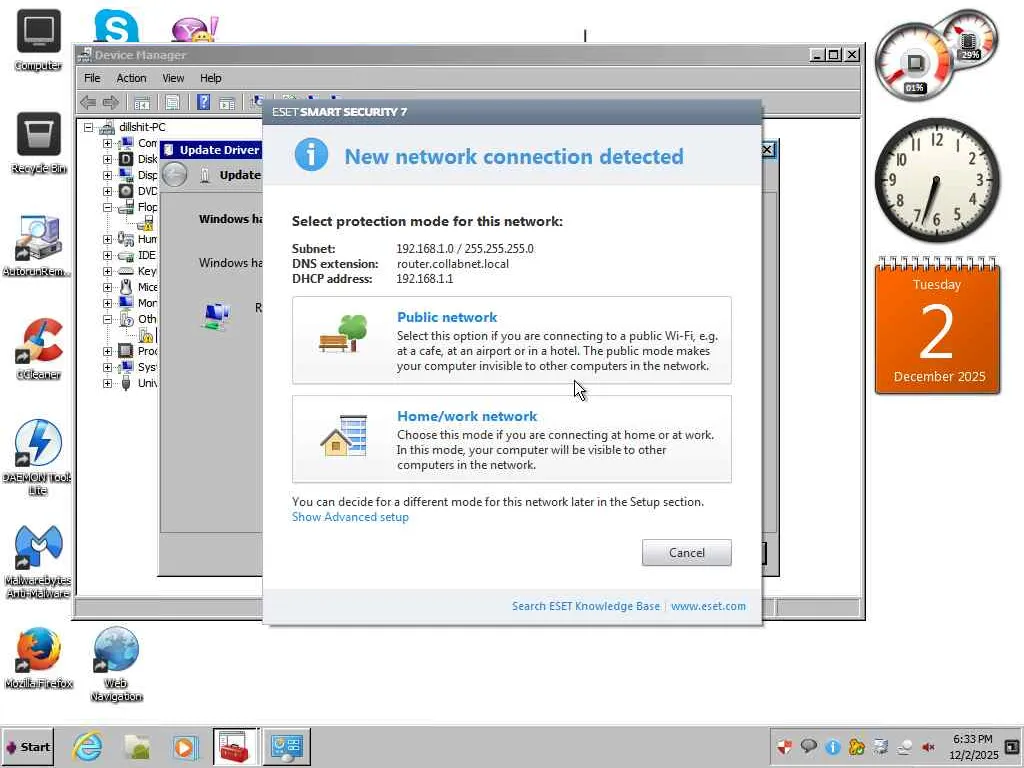Select the warning device under Floppy category
This screenshot has height=768, width=1024.
pos(146,223)
